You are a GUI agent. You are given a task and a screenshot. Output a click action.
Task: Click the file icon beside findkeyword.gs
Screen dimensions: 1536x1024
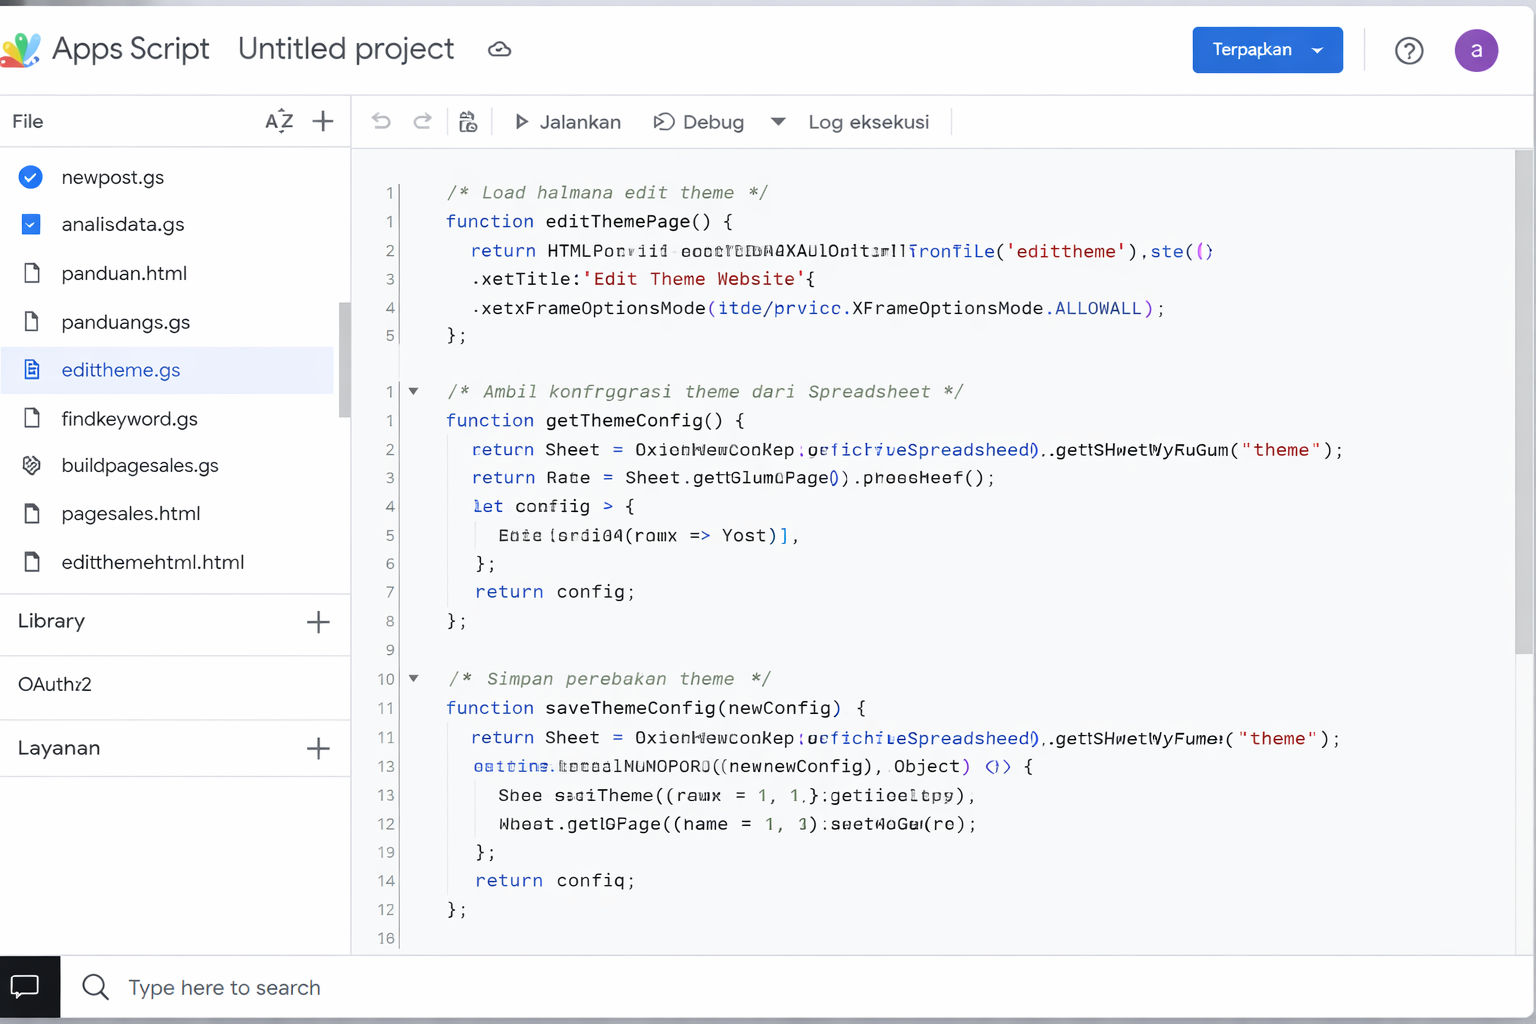31,417
